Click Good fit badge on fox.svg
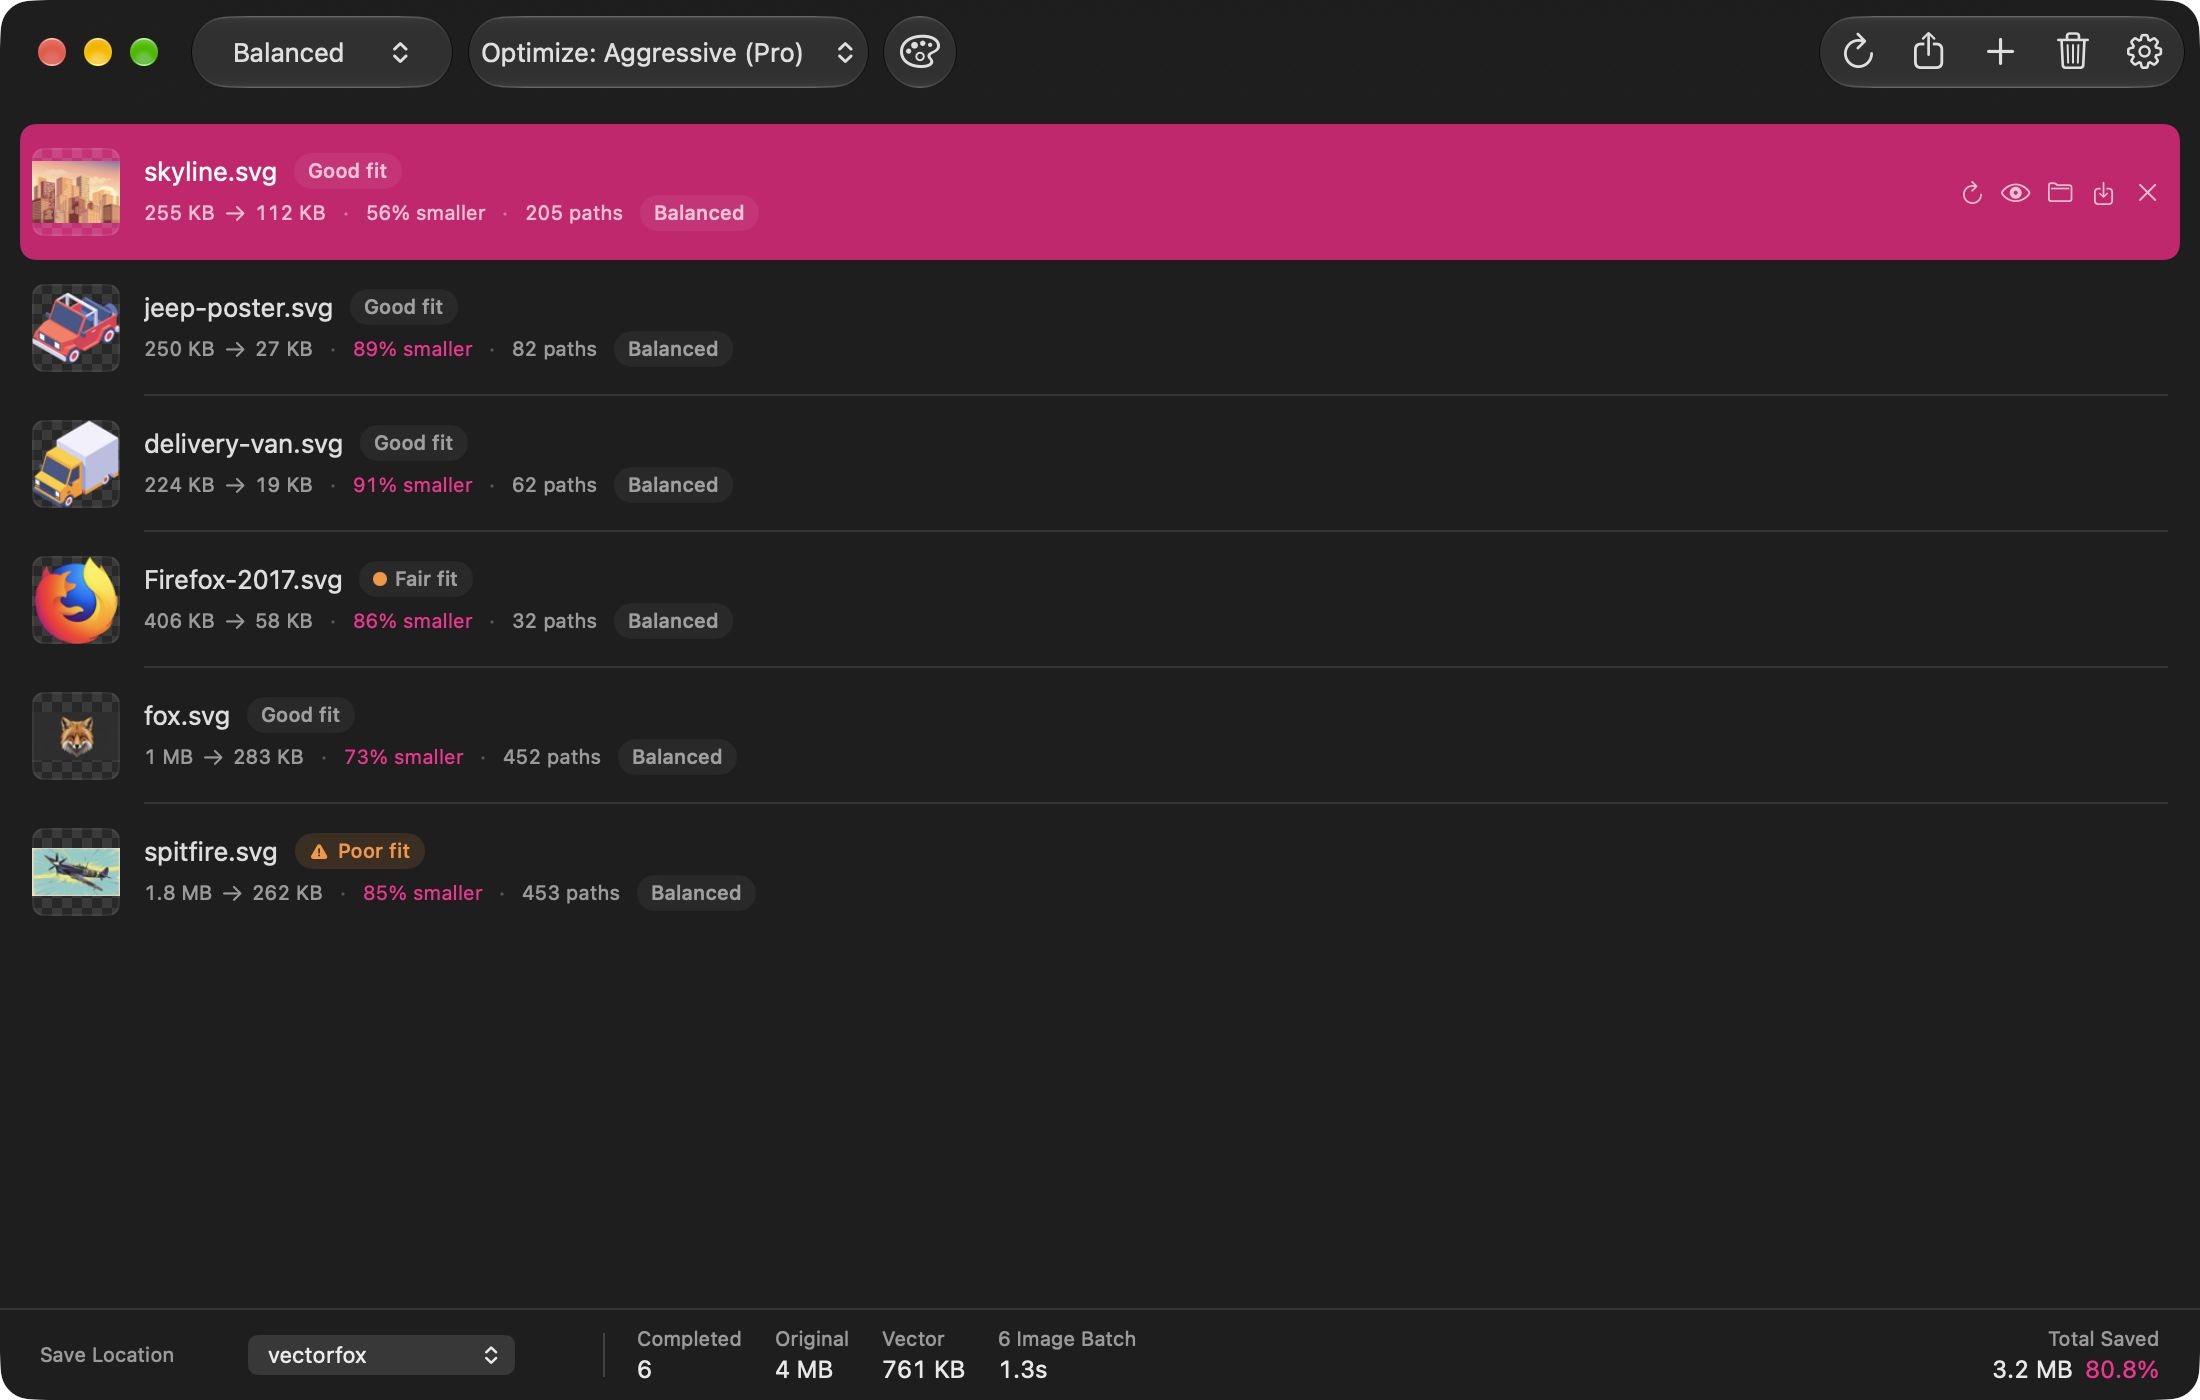Screen dimensions: 2200x1400 click(x=300, y=715)
